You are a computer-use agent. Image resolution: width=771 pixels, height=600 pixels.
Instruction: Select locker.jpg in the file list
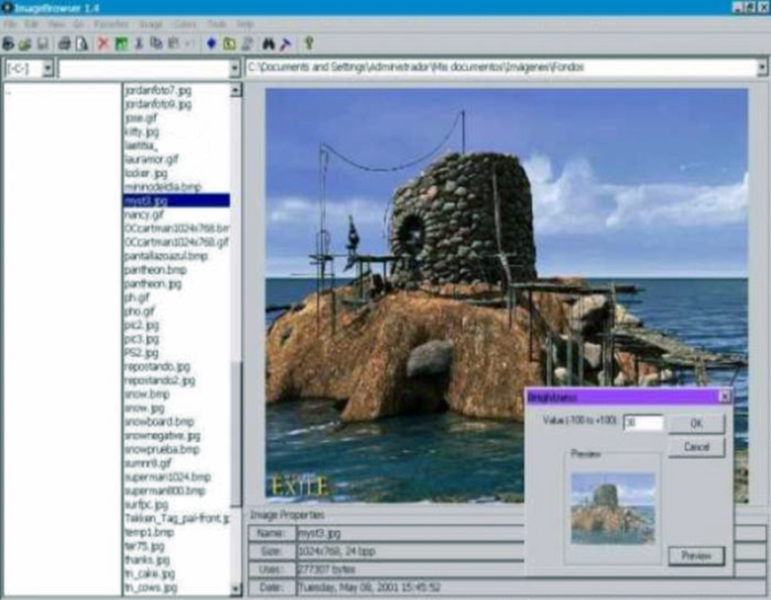146,173
